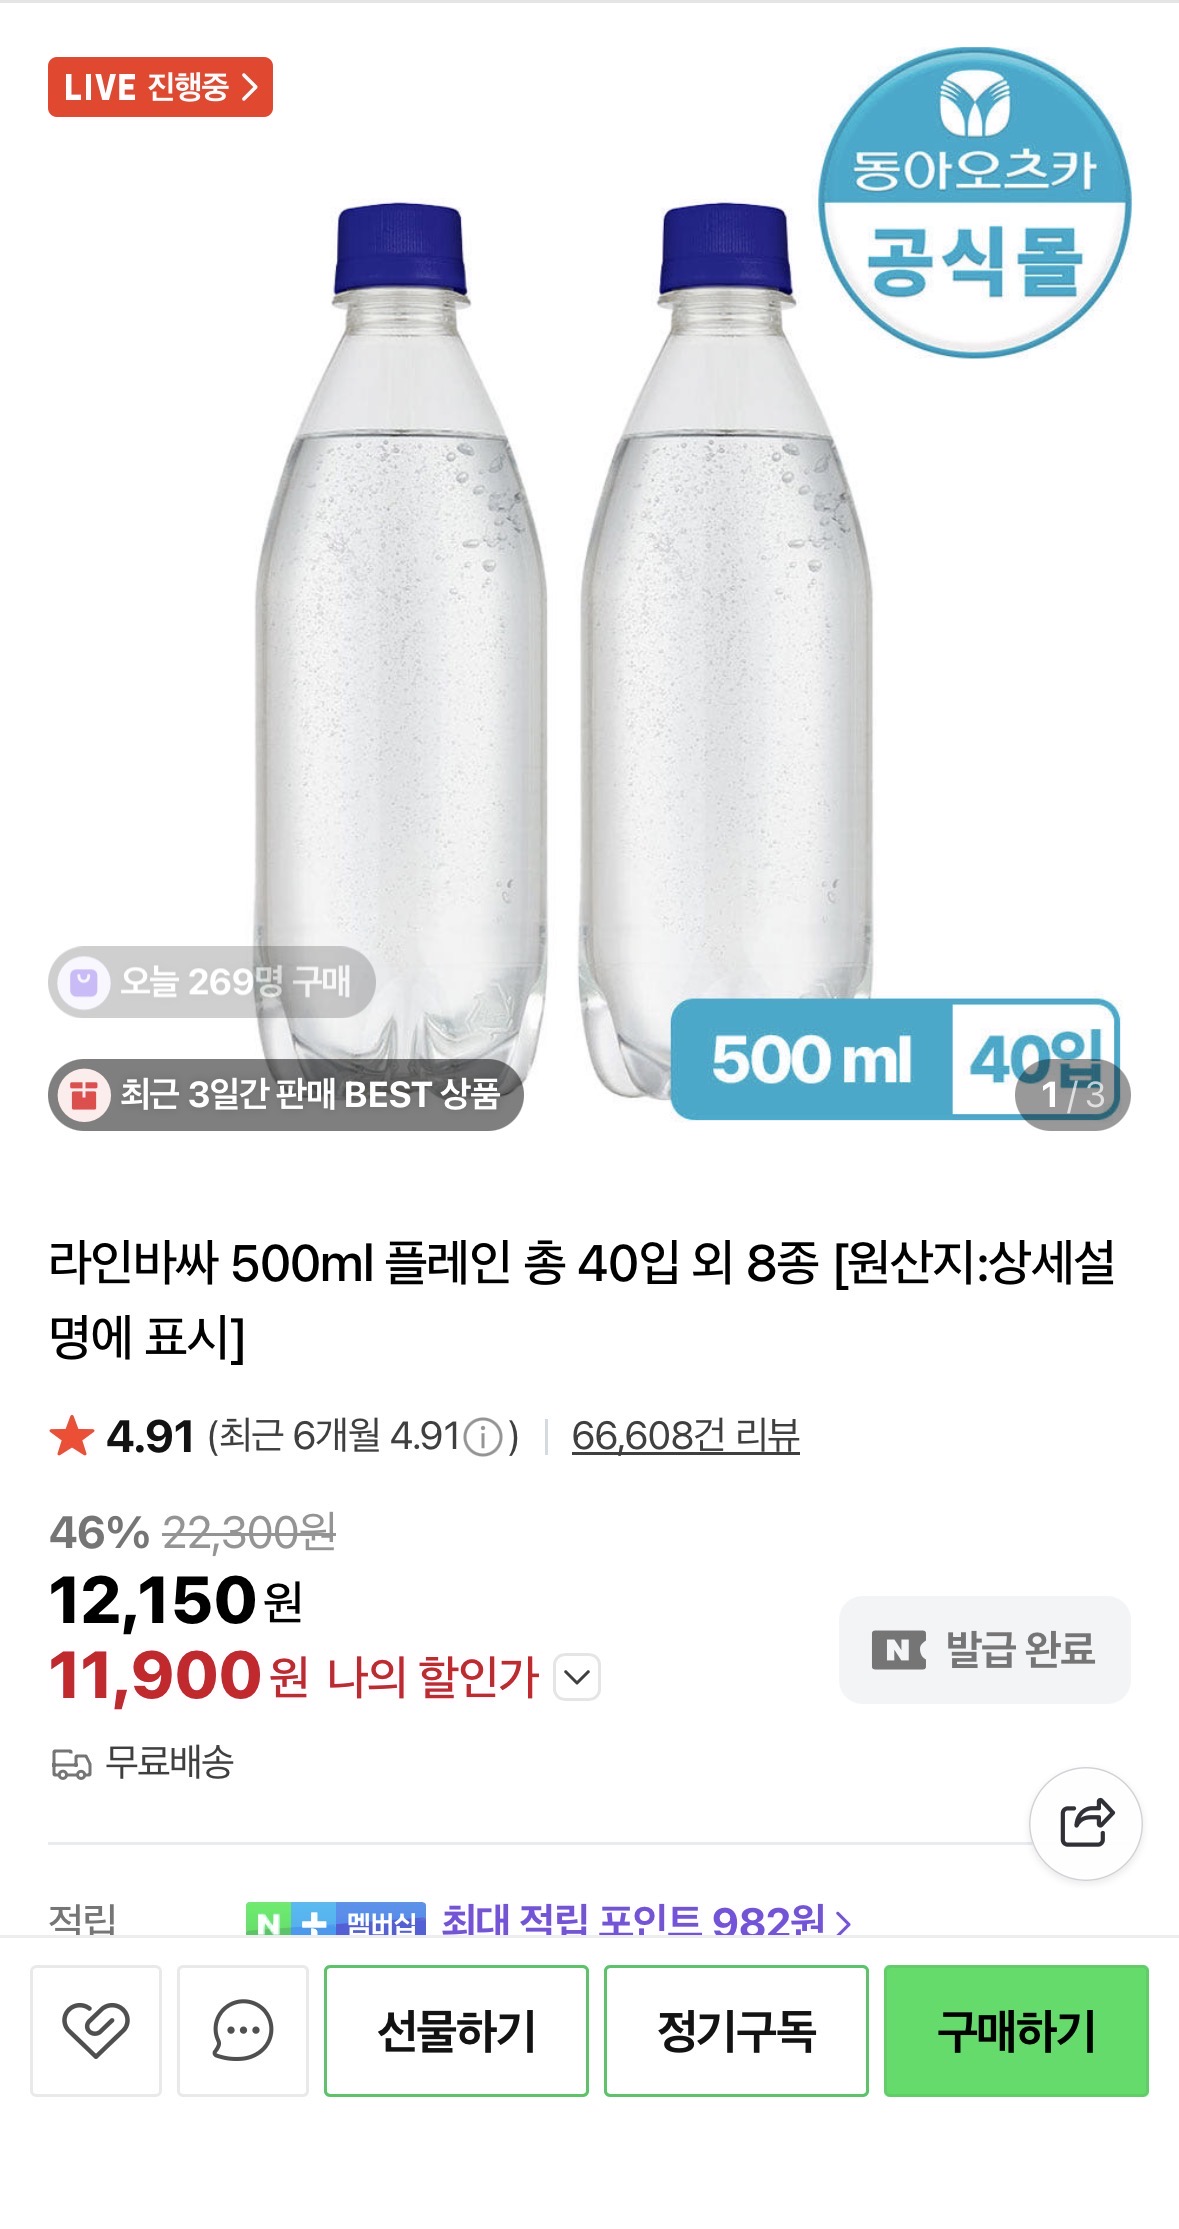
Task: Tap the sparkling water bottle product image
Action: click(560, 650)
